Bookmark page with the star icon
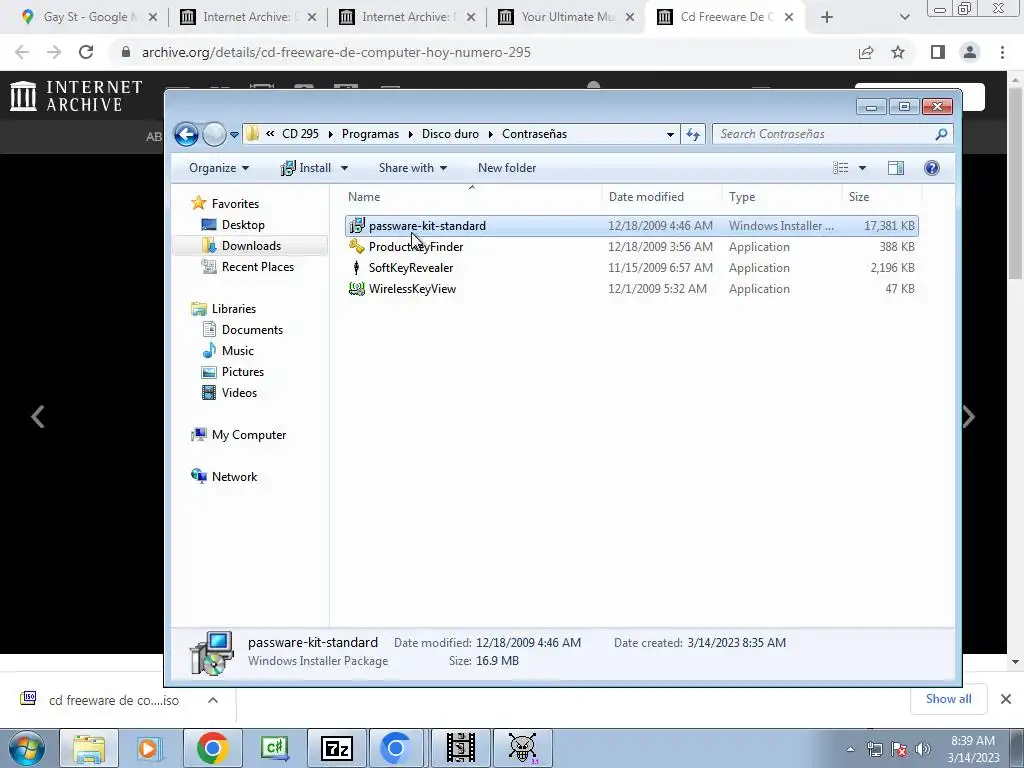Screen dimensions: 1024x768 (899, 52)
